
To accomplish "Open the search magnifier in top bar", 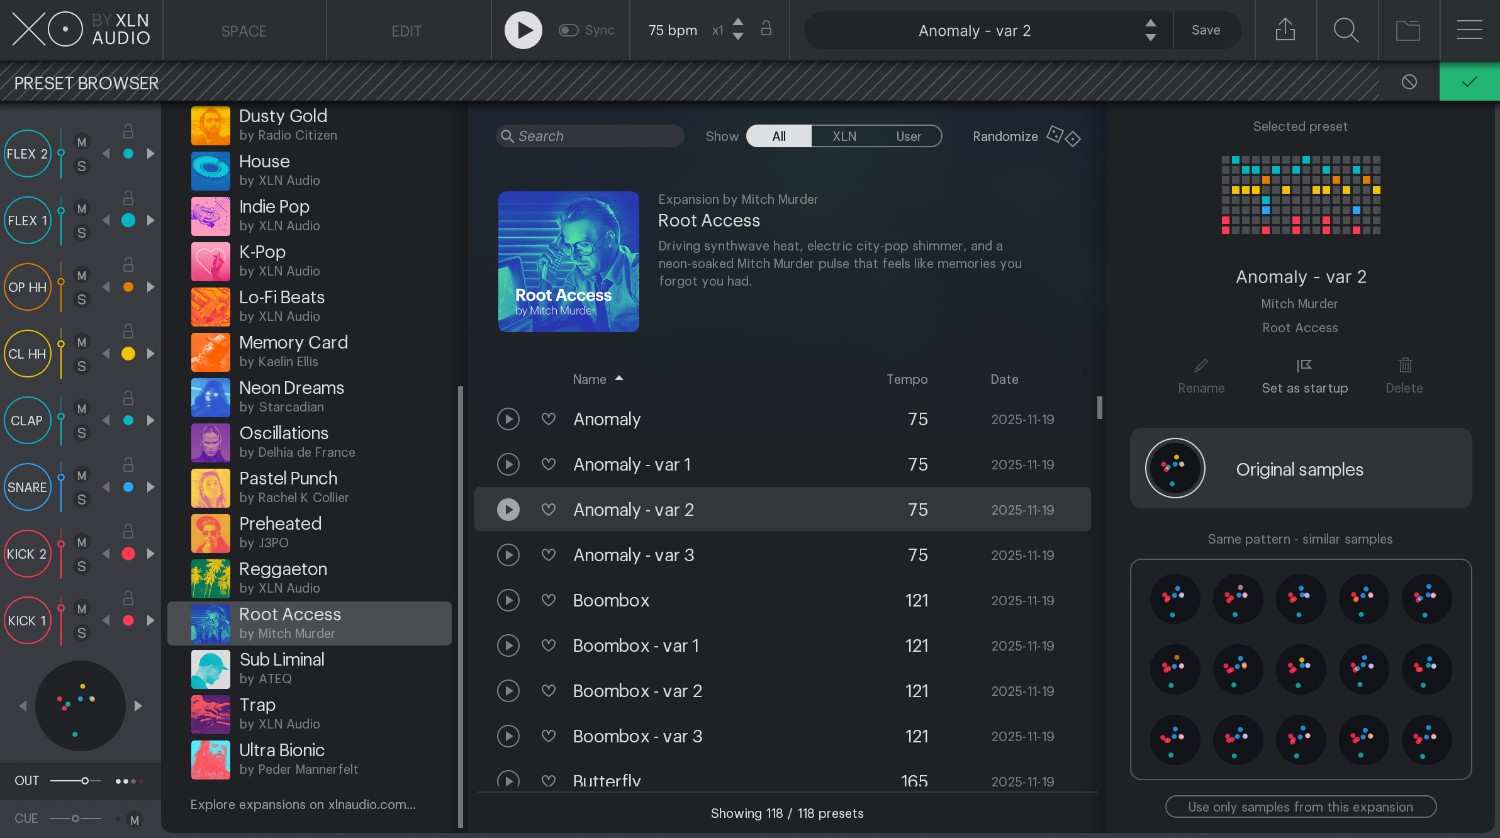I will [x=1346, y=30].
